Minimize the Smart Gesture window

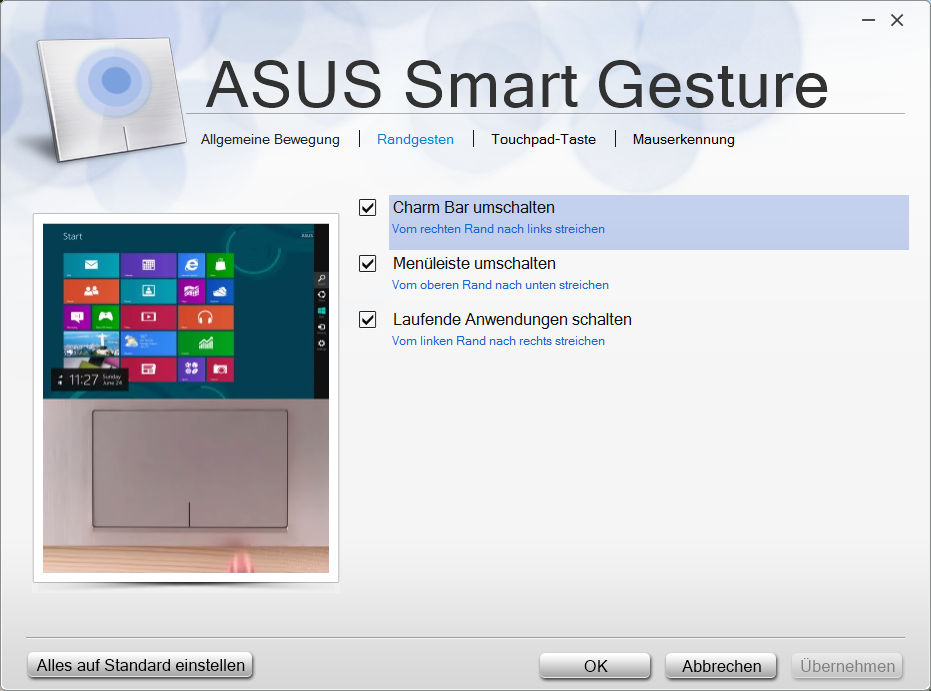click(869, 20)
